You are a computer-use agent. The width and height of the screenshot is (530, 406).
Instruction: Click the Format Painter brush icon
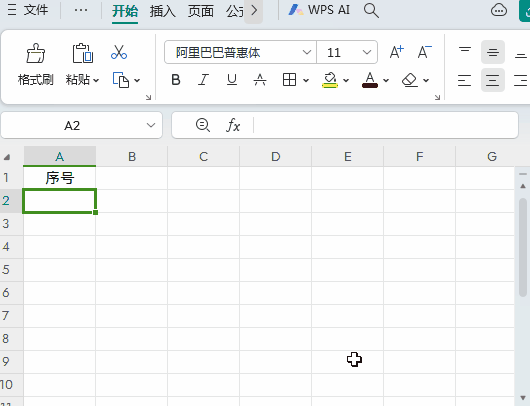coord(35,53)
